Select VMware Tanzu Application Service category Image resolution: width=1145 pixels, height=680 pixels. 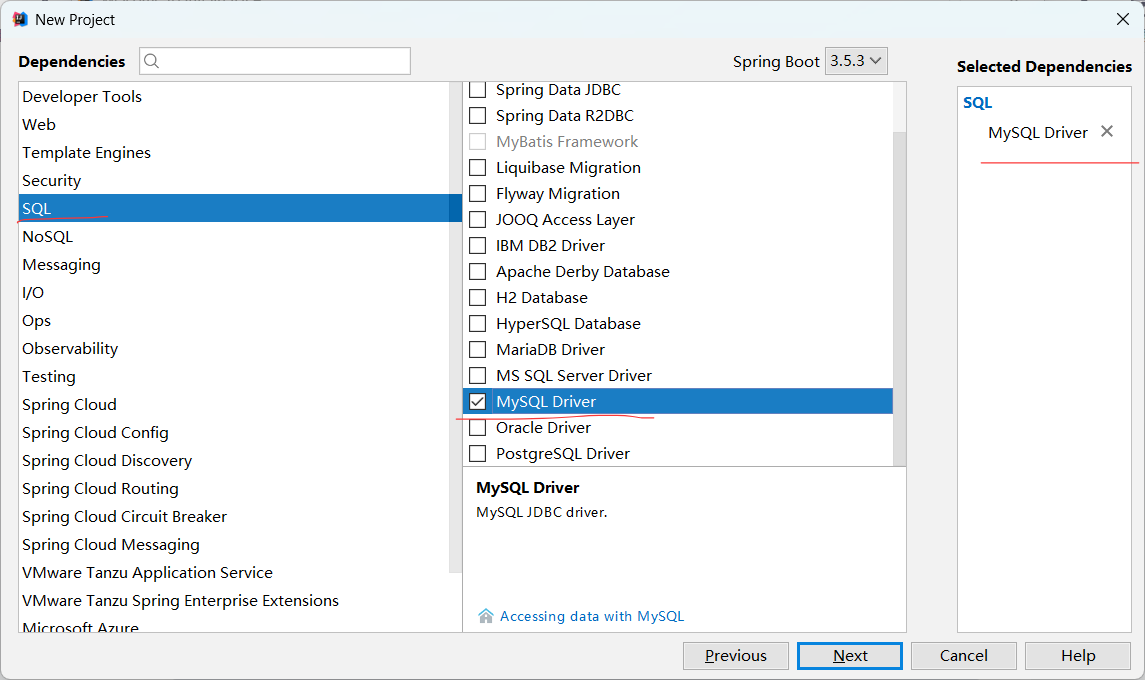234,572
